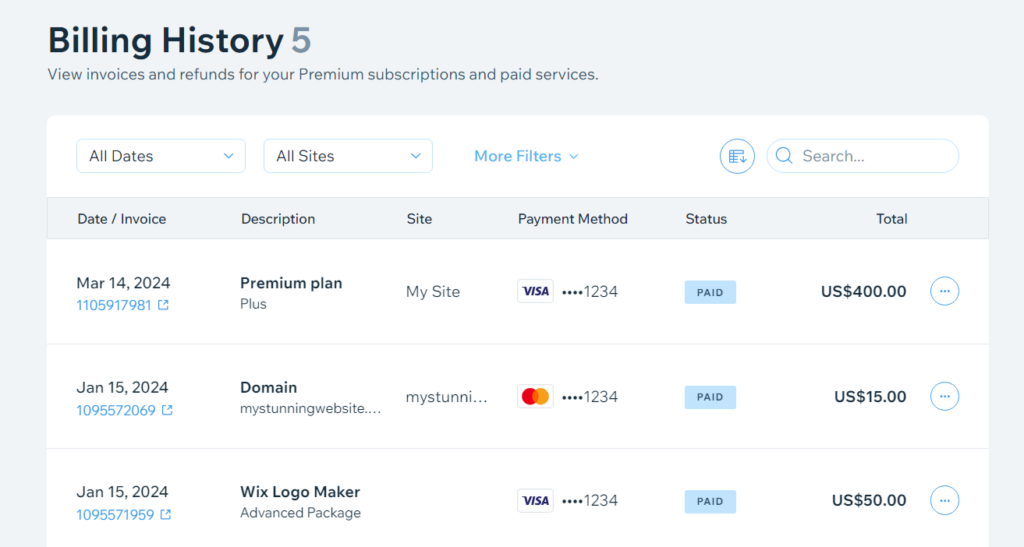Select the Premium plan description
The width and height of the screenshot is (1024, 547).
point(291,283)
